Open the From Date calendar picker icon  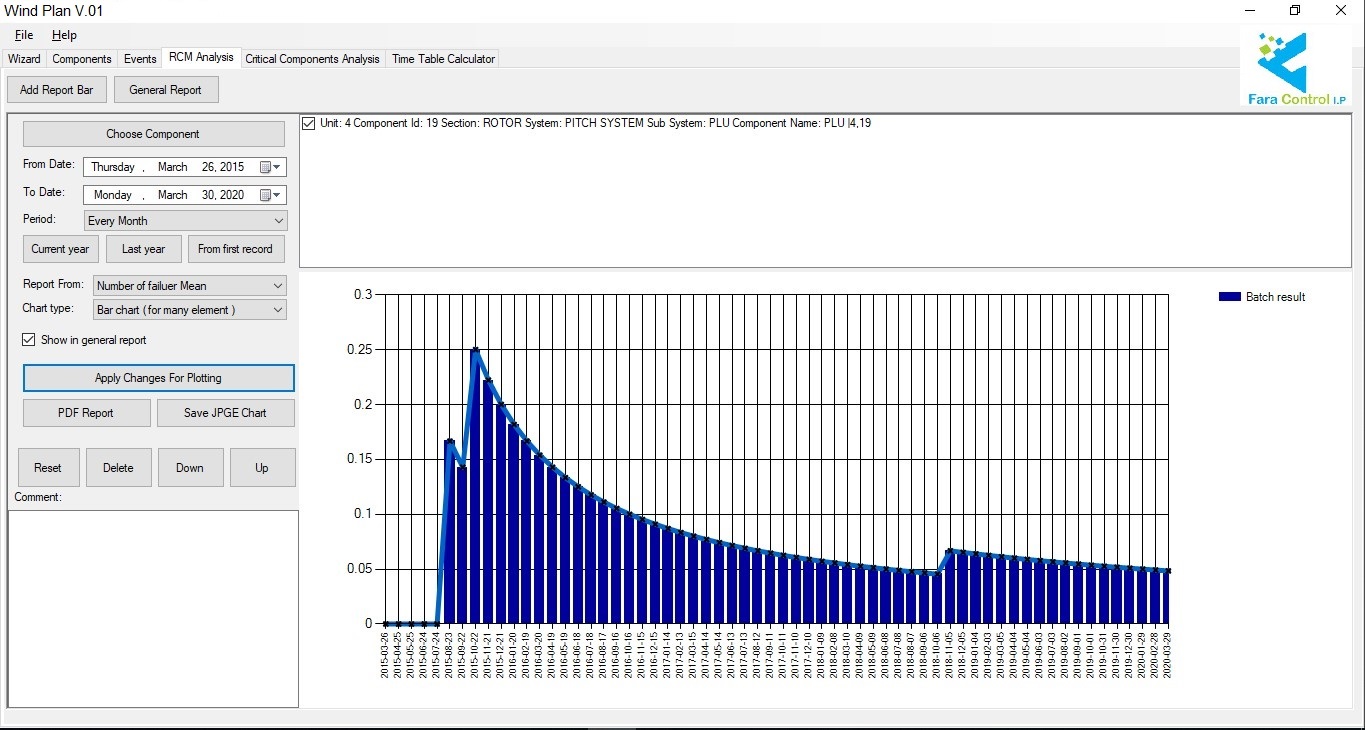pos(269,167)
